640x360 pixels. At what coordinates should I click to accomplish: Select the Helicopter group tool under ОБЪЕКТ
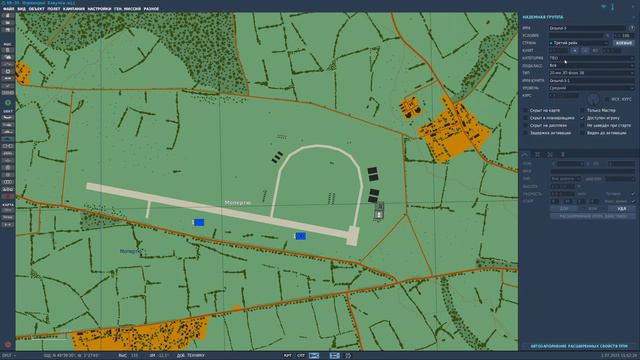pos(8,124)
